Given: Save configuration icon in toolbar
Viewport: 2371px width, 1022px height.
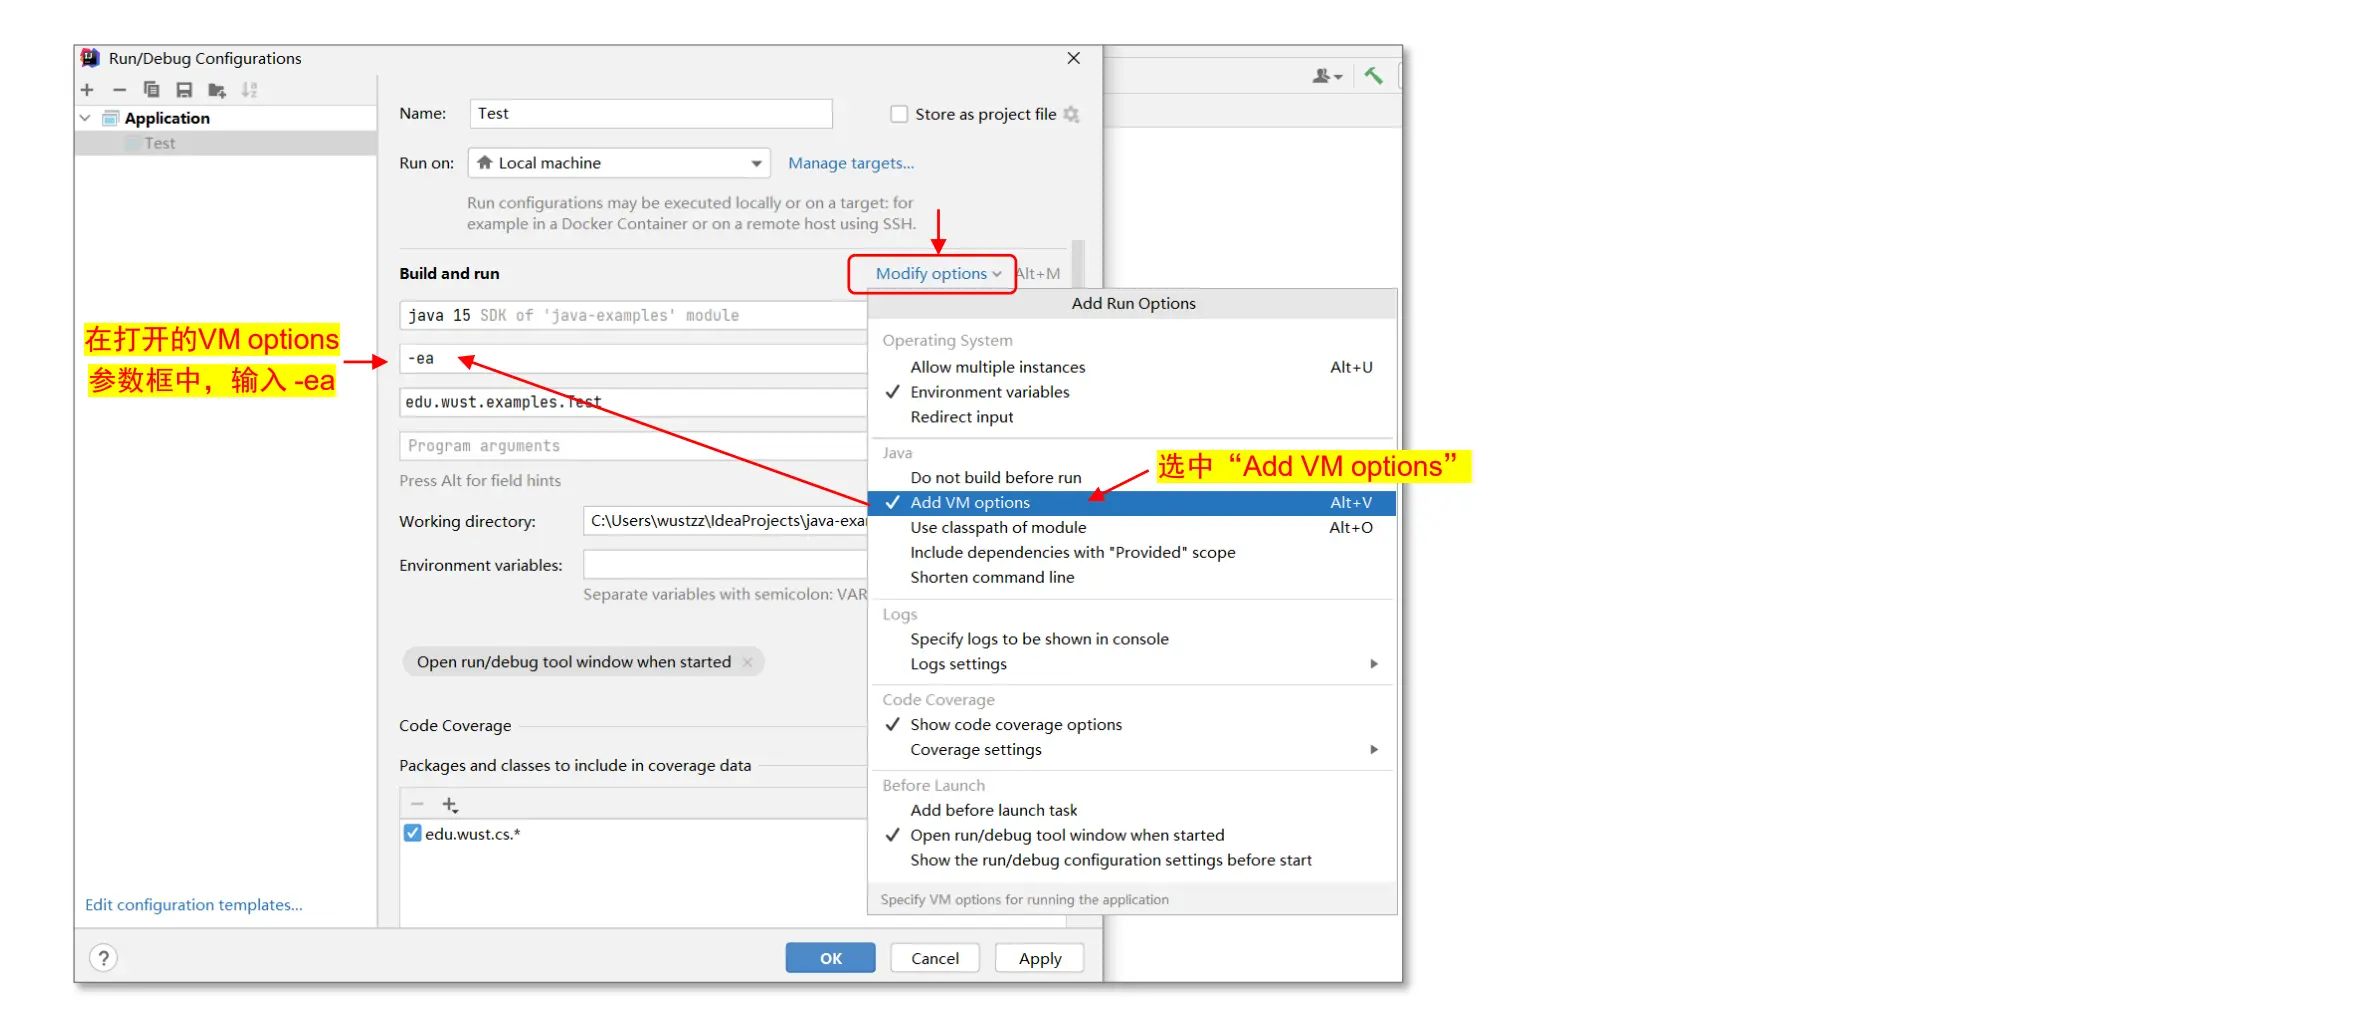Looking at the screenshot, I should 184,90.
